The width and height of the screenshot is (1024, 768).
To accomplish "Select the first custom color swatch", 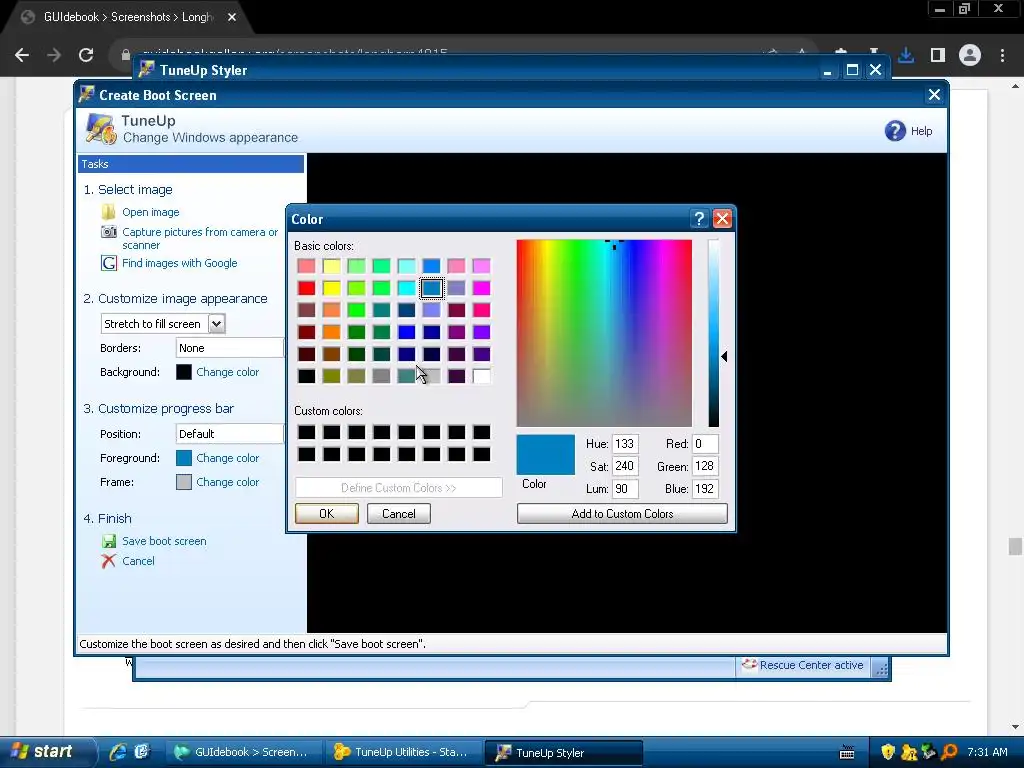I will 306,432.
